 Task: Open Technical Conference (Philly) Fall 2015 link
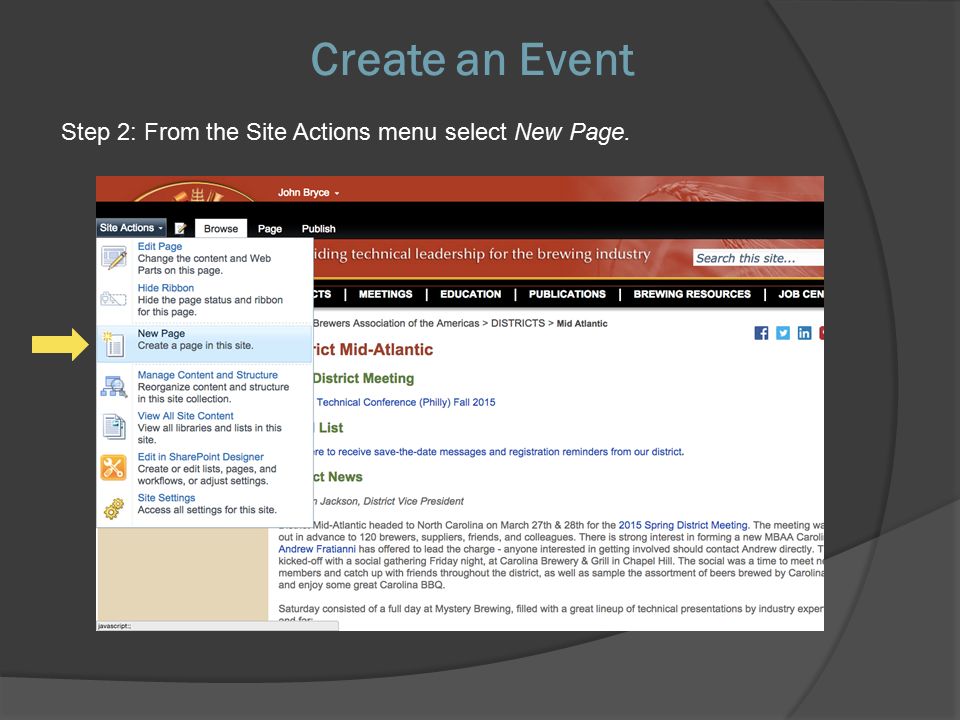click(406, 402)
